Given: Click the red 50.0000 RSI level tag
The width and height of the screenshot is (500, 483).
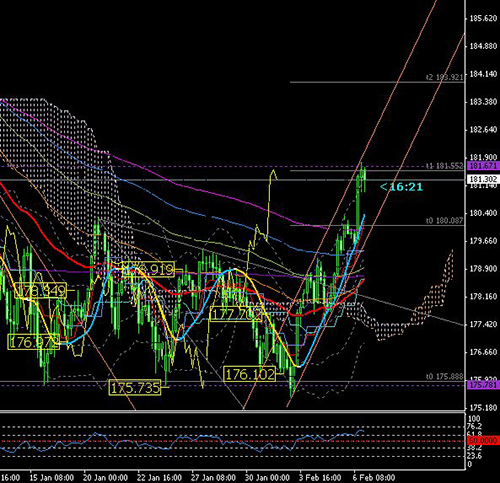Looking at the screenshot, I should (x=483, y=441).
